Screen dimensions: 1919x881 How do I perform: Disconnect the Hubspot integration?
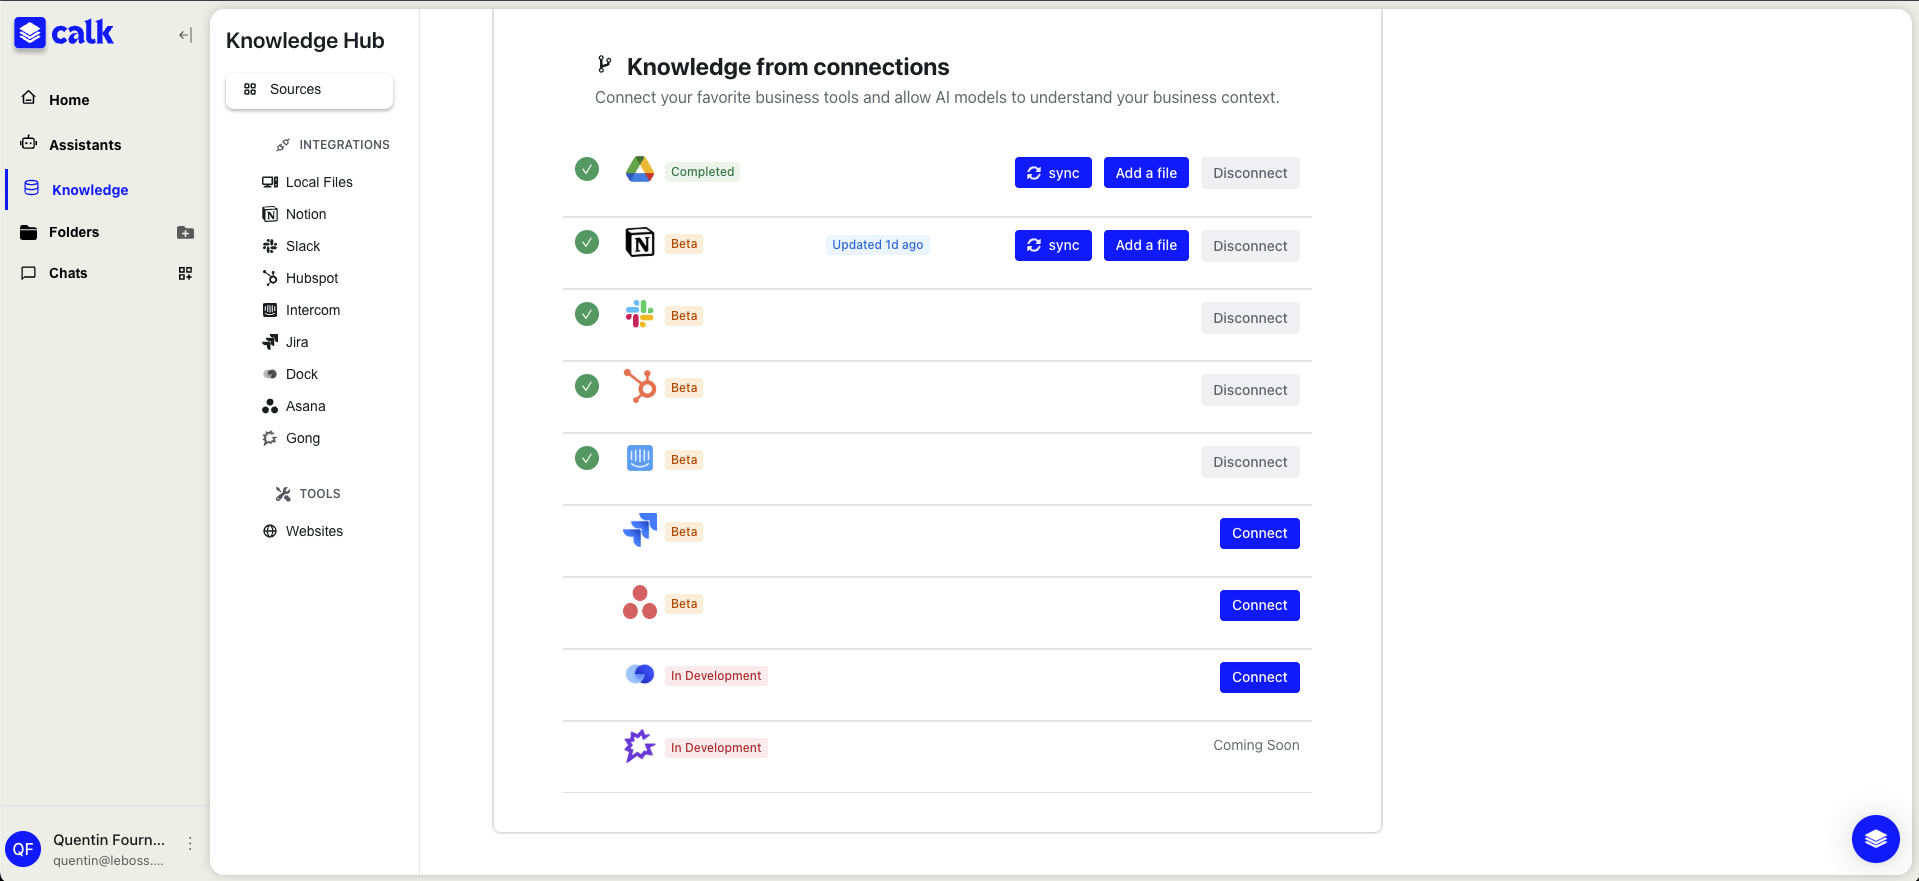(1250, 390)
